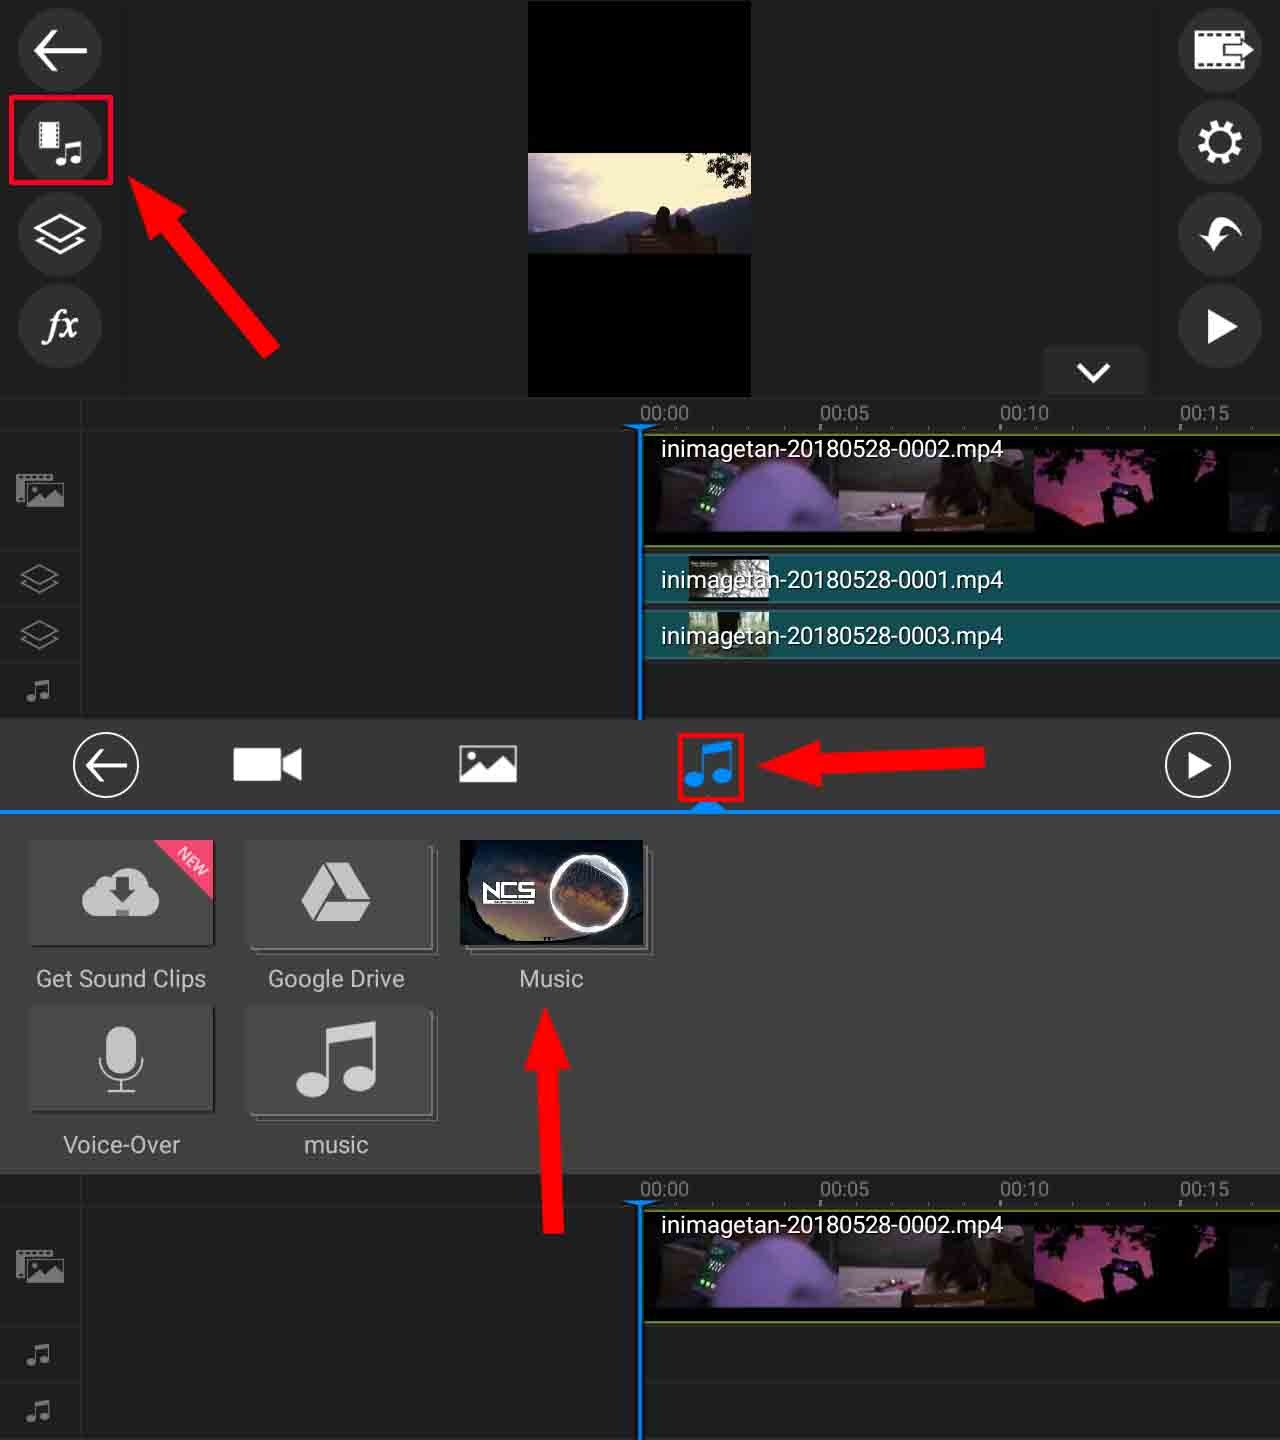Switch to the video camera media tab
Viewport: 1280px width, 1440px height.
pos(267,765)
